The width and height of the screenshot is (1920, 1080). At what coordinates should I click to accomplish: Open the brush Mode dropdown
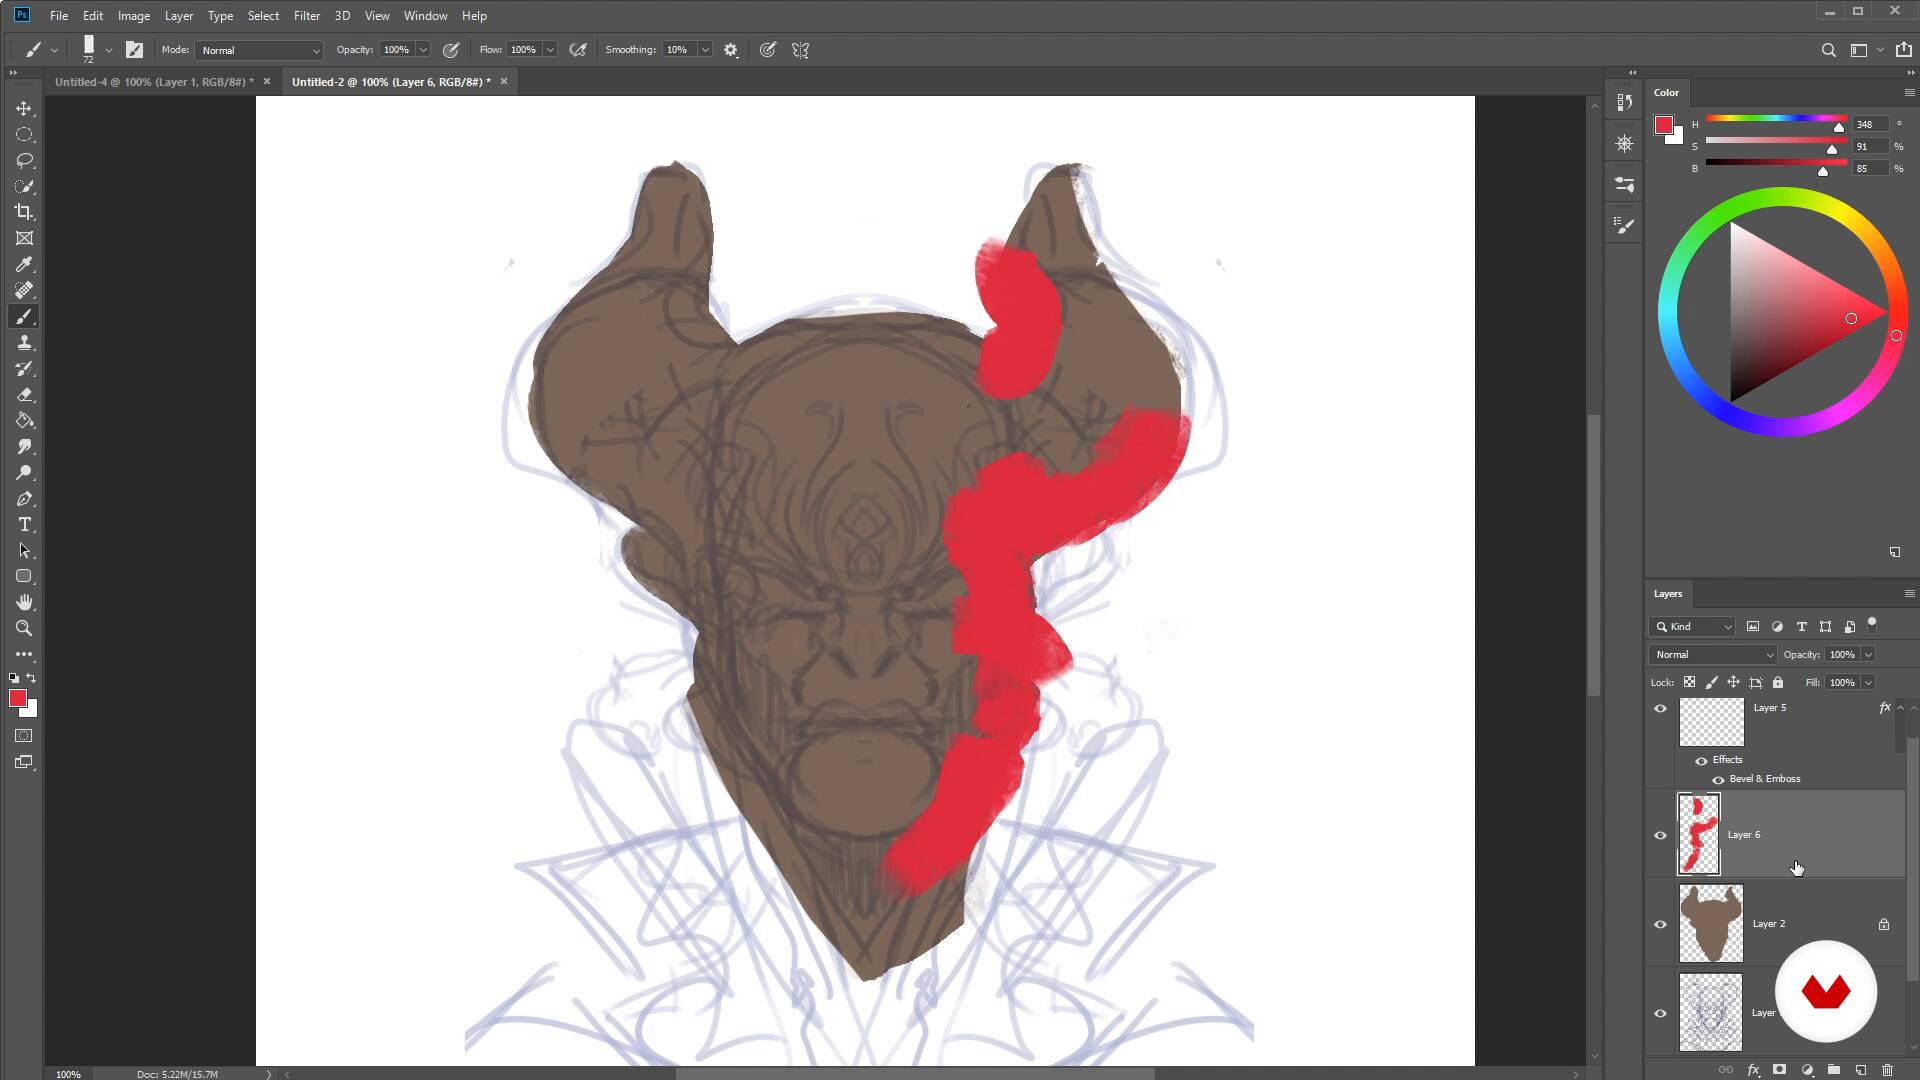pyautogui.click(x=260, y=50)
